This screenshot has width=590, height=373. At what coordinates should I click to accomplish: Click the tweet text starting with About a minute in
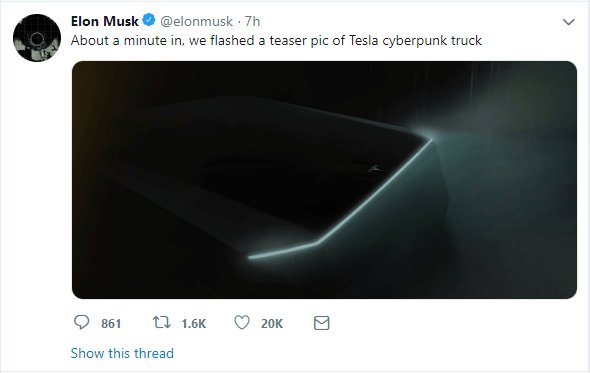[276, 40]
